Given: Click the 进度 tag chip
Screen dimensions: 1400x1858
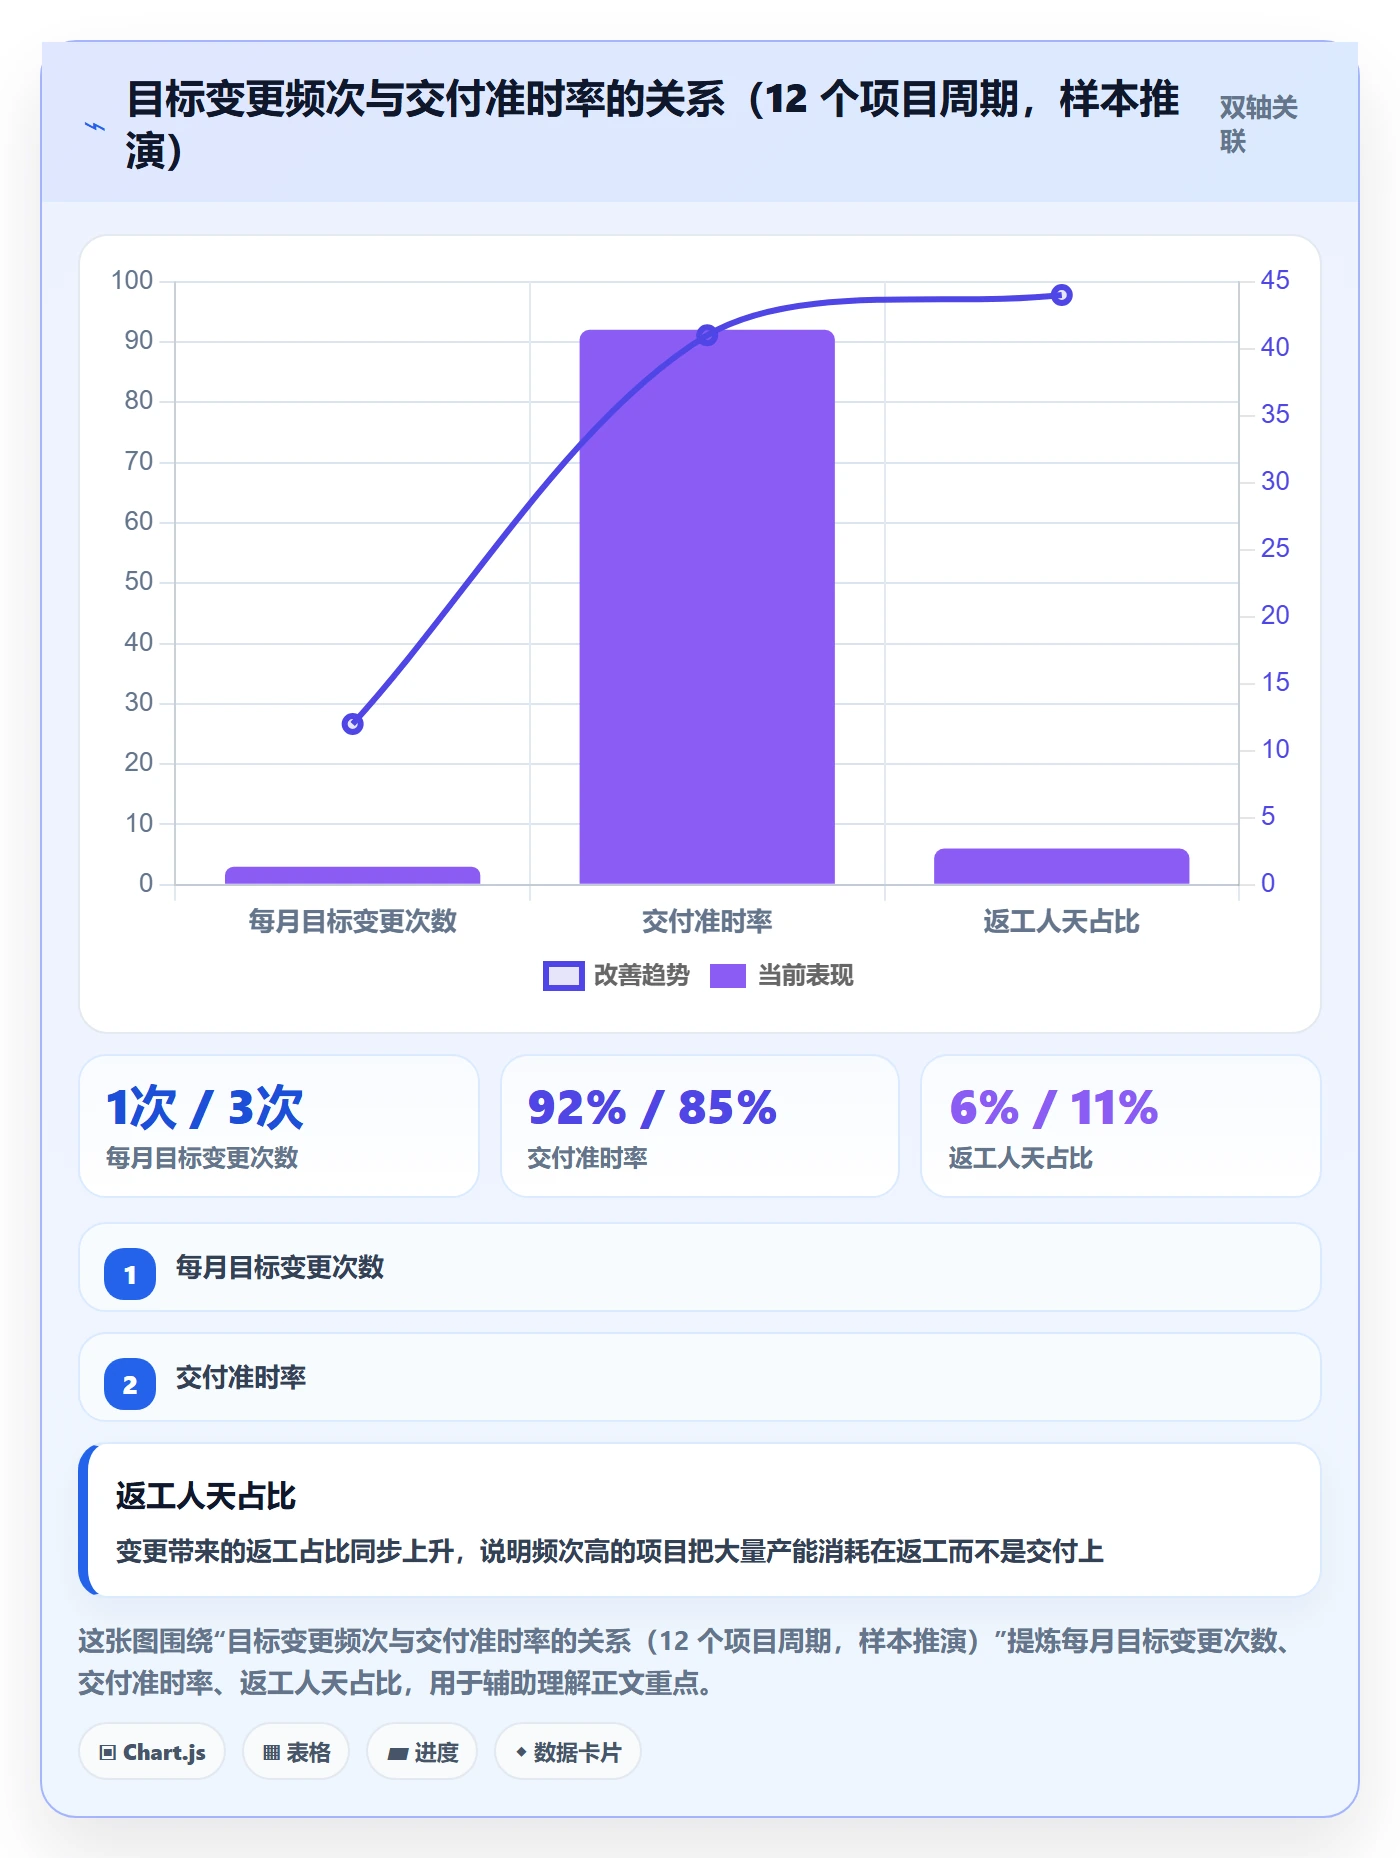Looking at the screenshot, I should (422, 1752).
